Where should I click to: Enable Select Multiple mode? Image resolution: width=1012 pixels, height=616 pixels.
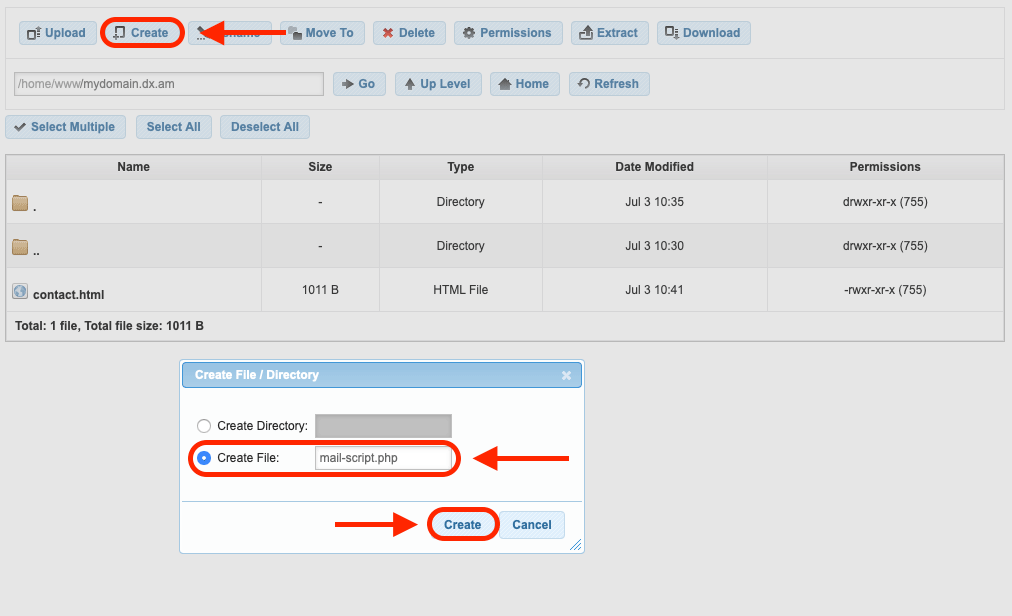pos(65,126)
